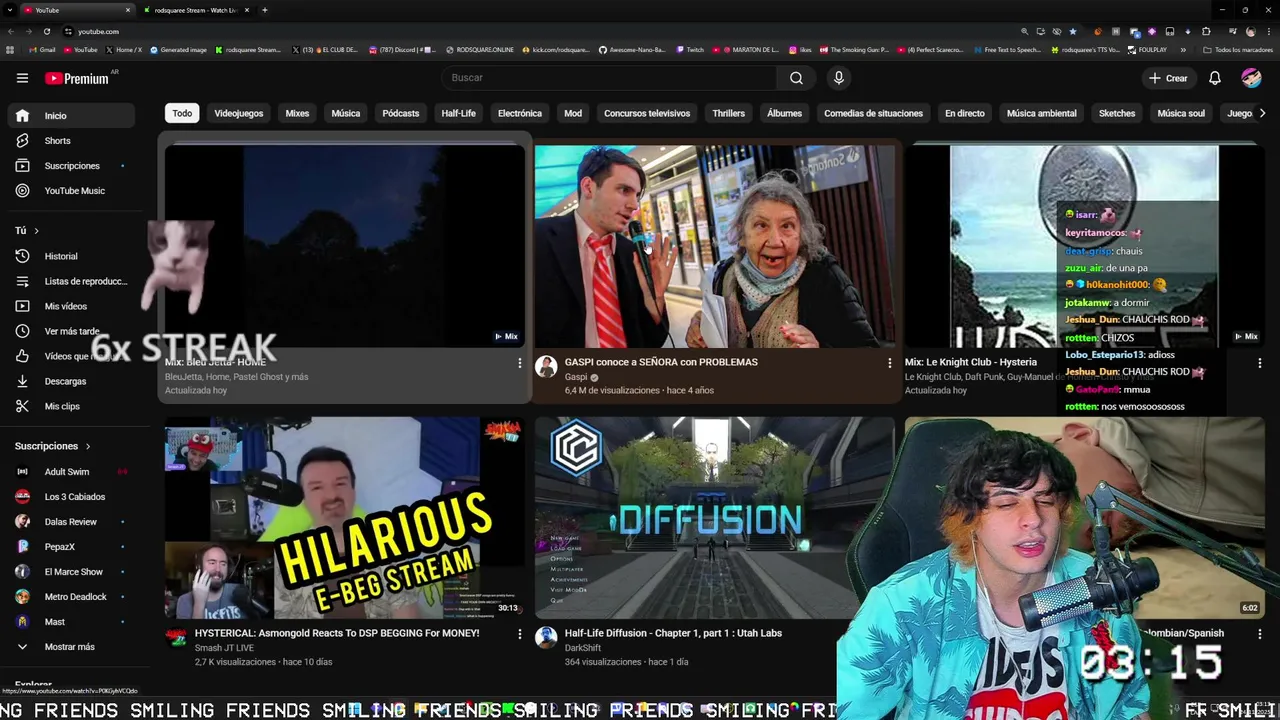The image size is (1280, 720).
Task: Select the En directo filter chip
Action: pyautogui.click(x=965, y=113)
